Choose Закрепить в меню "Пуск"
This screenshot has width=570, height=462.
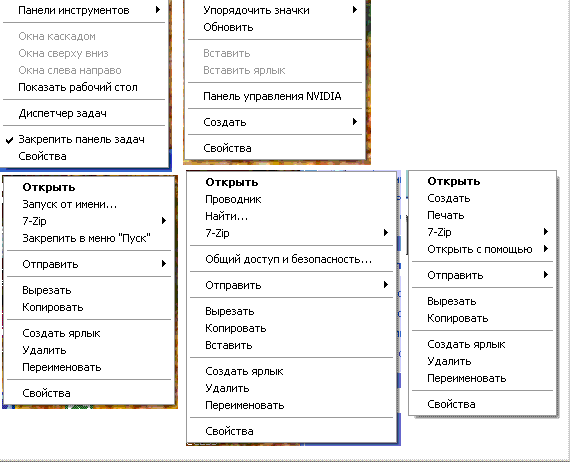pyautogui.click(x=89, y=238)
